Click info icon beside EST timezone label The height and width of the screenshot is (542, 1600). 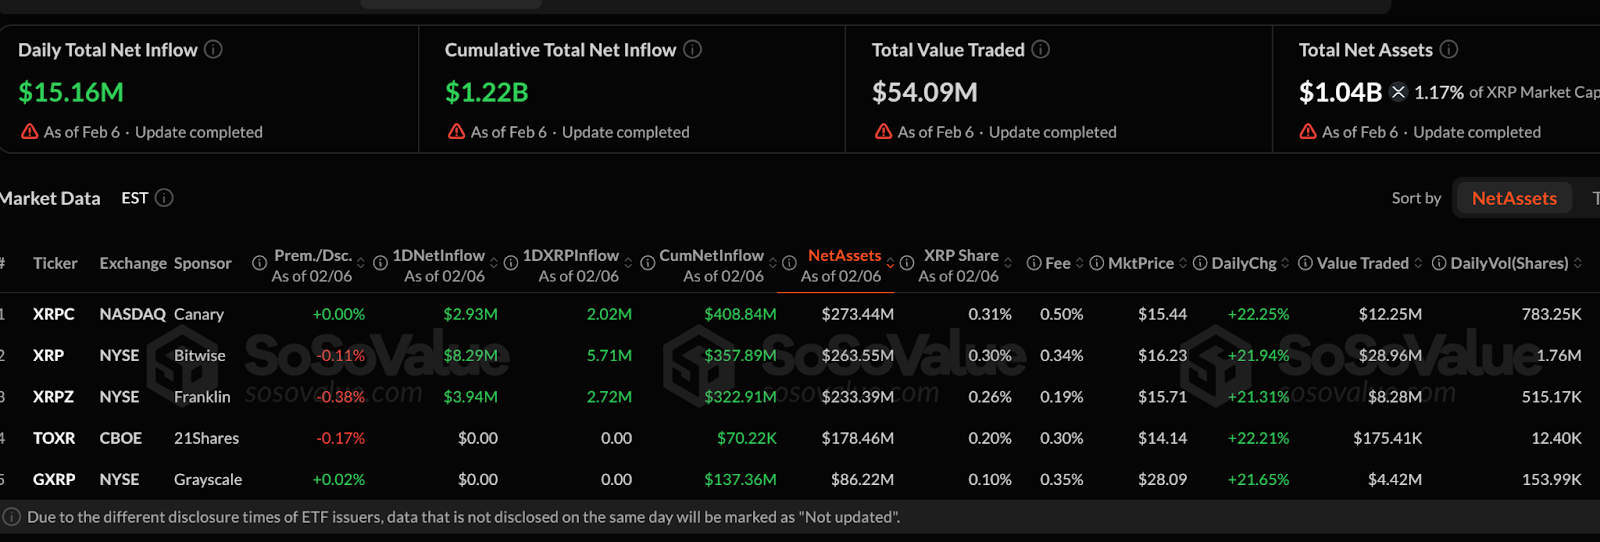164,198
